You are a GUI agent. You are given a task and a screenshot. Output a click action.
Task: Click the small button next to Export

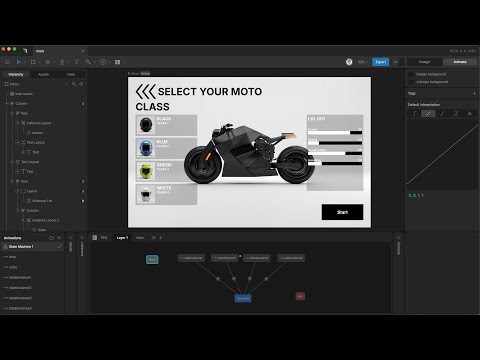pyautogui.click(x=396, y=62)
